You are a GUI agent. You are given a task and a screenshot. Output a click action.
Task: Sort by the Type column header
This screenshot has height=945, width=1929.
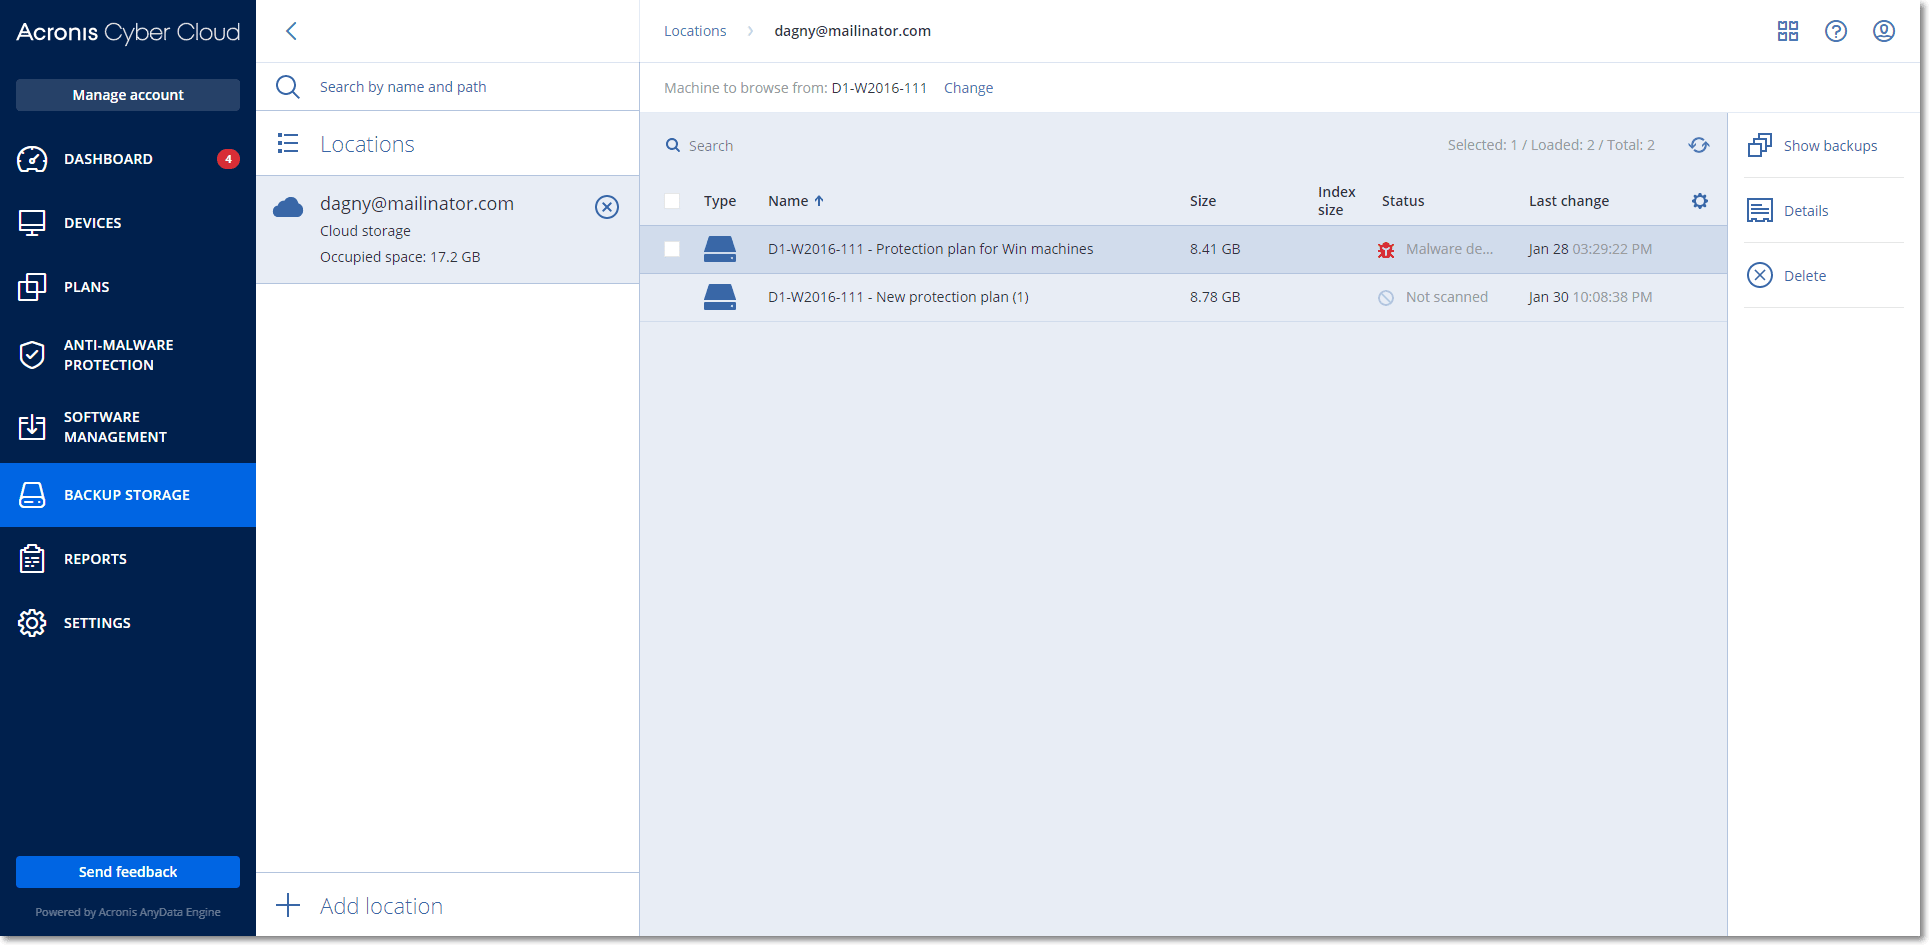[720, 201]
